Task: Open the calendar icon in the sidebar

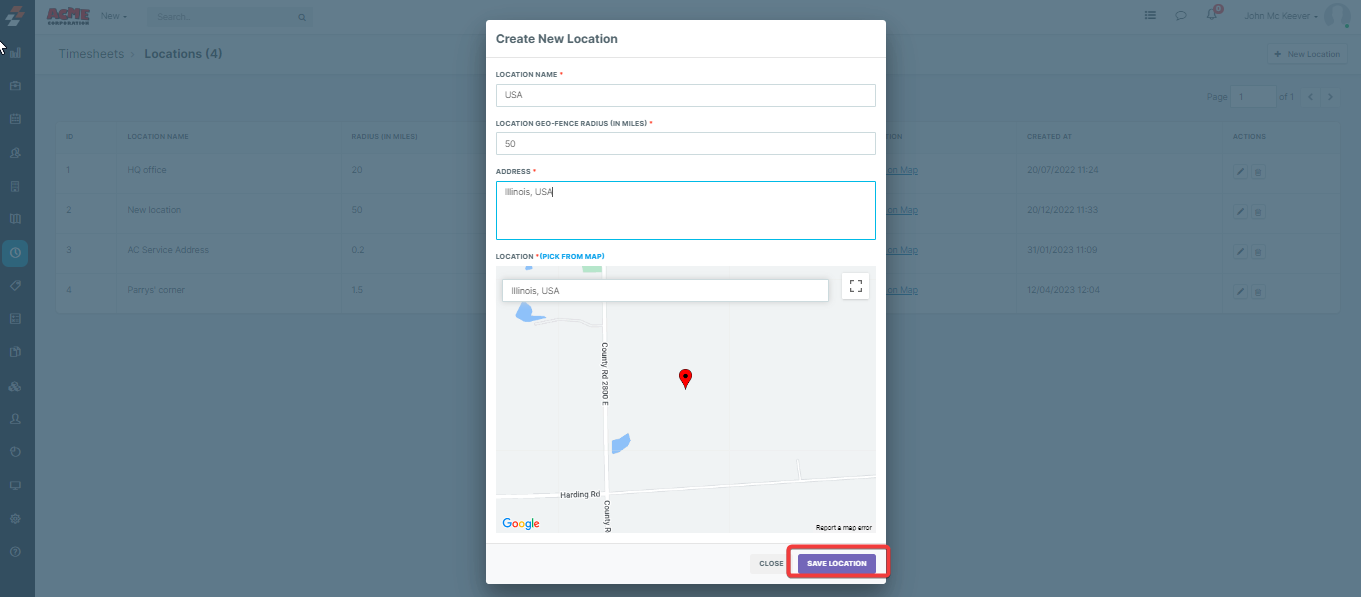Action: [15, 119]
